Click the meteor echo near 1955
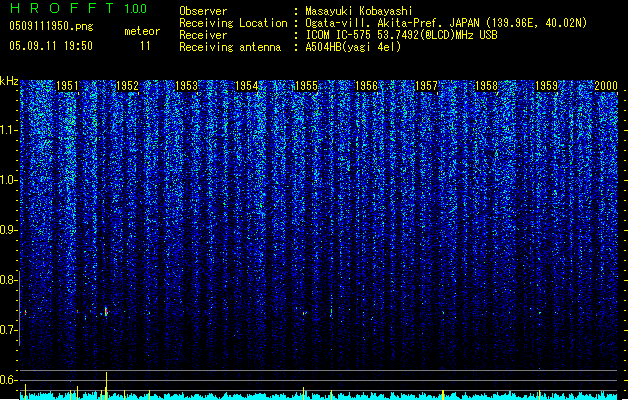 pyautogui.click(x=304, y=313)
